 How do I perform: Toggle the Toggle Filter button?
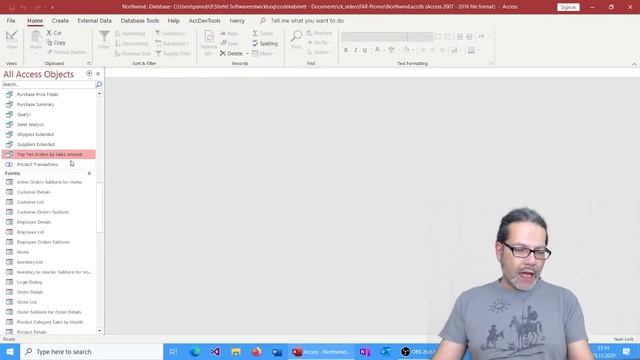173,53
